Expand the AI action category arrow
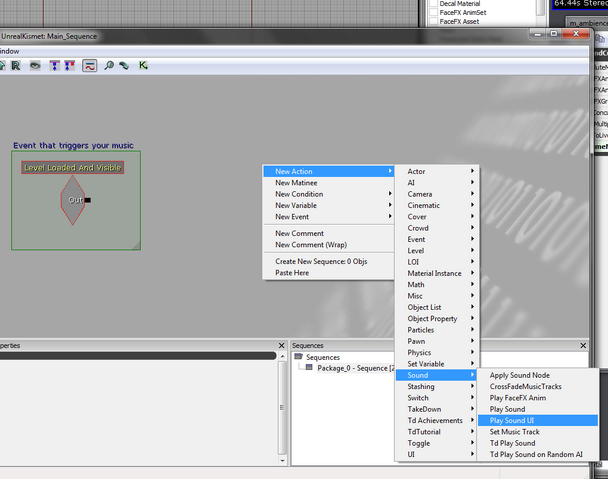Viewport: 608px width, 479px height. point(472,182)
